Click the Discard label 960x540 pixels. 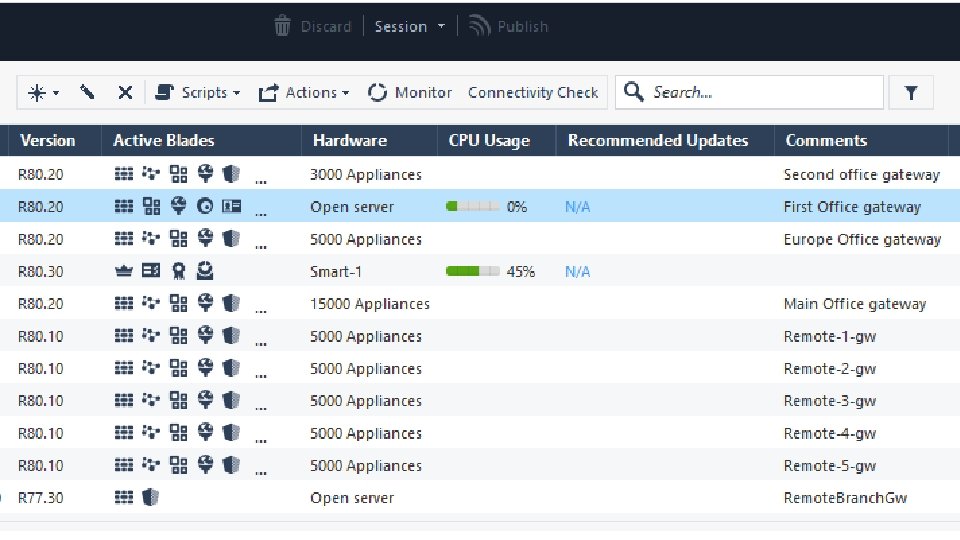(x=326, y=26)
